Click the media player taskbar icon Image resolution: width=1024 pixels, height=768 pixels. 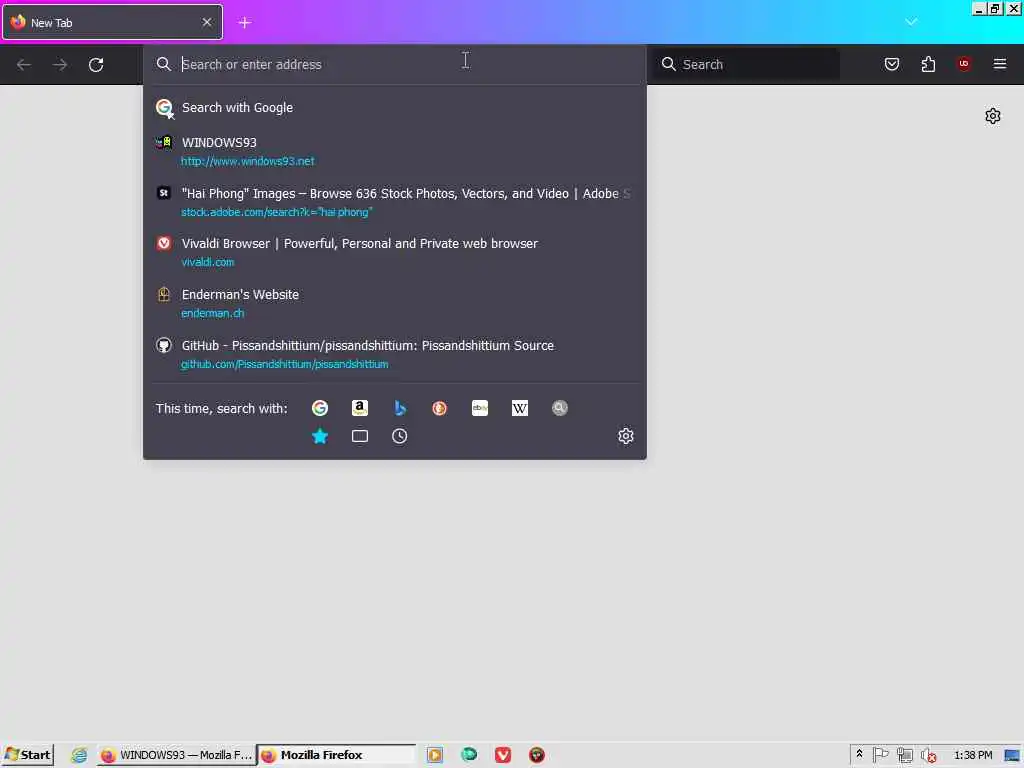pyautogui.click(x=435, y=755)
